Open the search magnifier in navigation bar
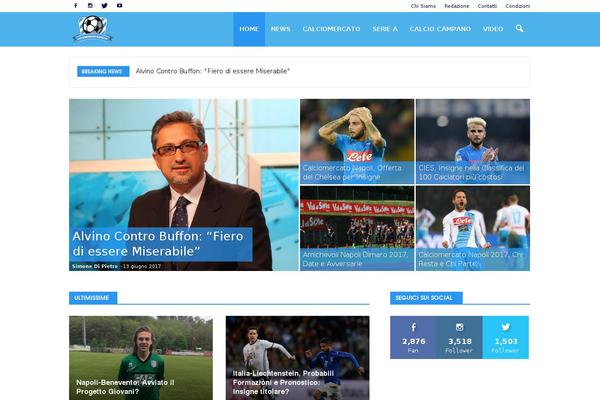 [x=519, y=29]
